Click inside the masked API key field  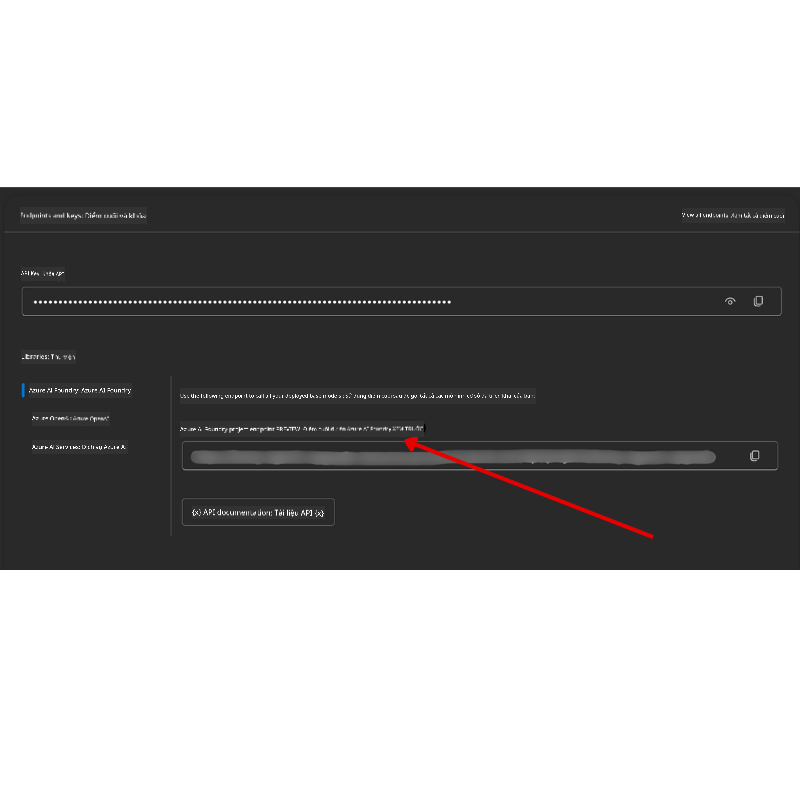[402, 302]
